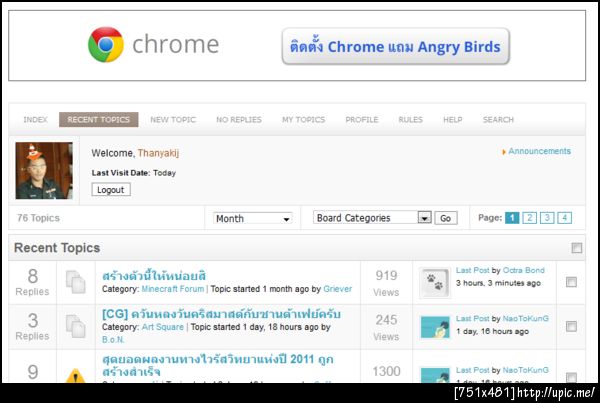Screen dimensions: 600x403
Task: Select page 1
Action: [x=512, y=218]
